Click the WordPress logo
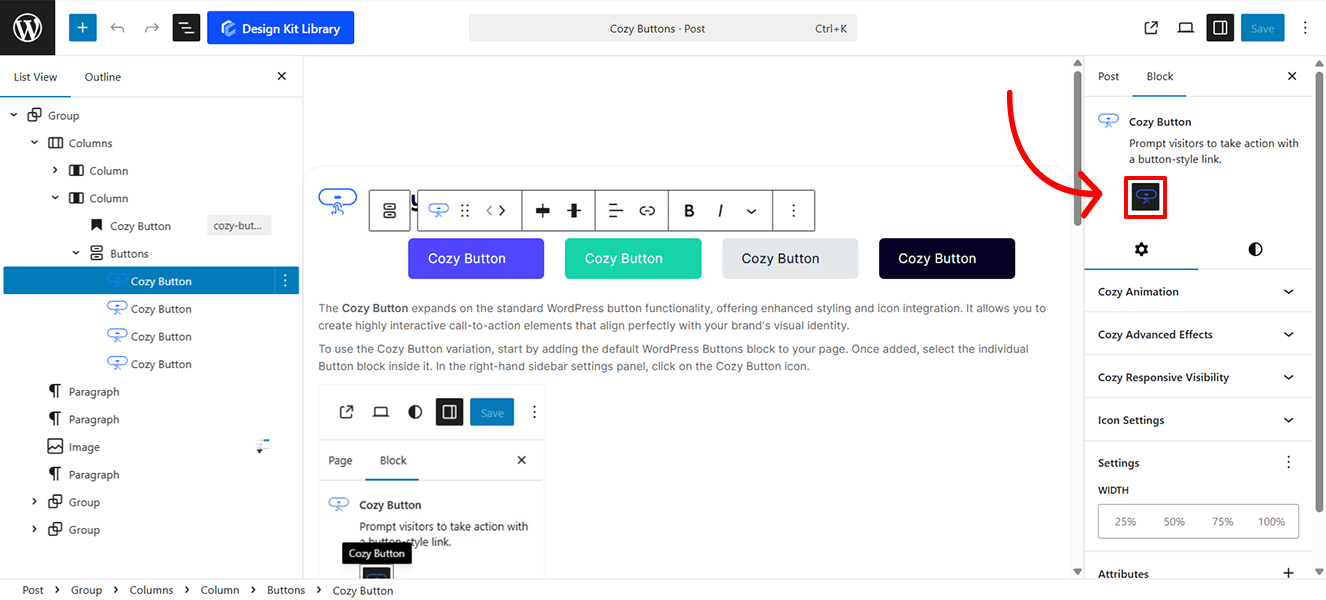Screen dimensions: 1326x600 [28, 28]
